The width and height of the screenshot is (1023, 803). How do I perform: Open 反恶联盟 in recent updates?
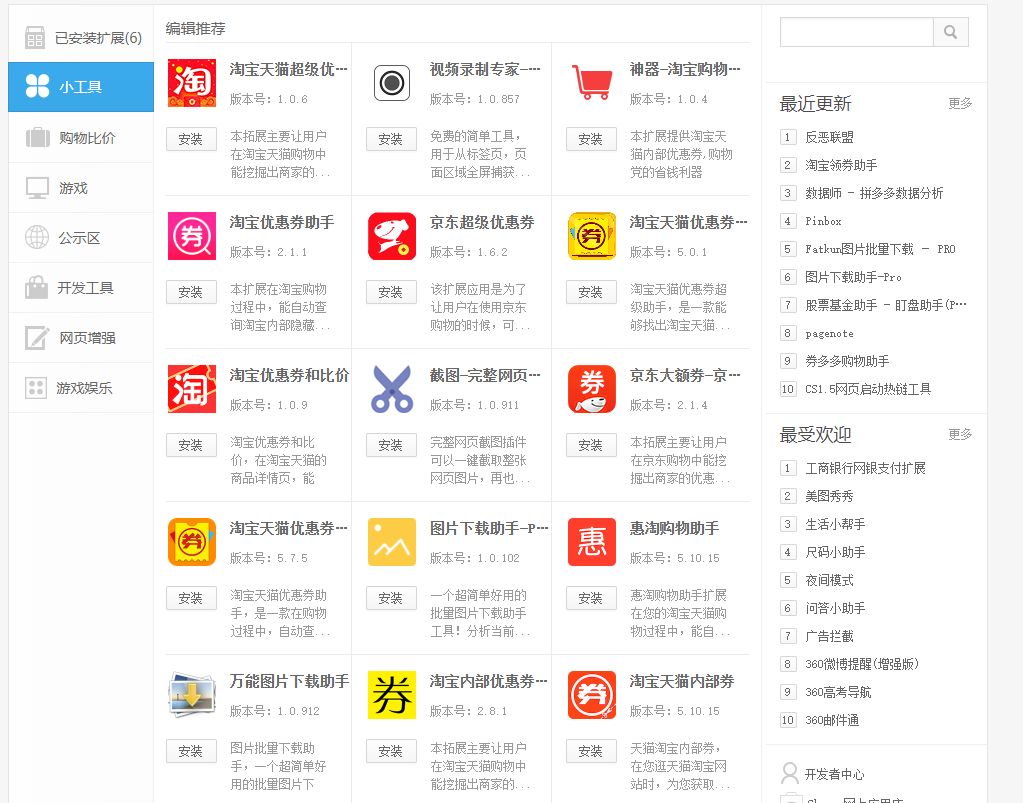(829, 137)
